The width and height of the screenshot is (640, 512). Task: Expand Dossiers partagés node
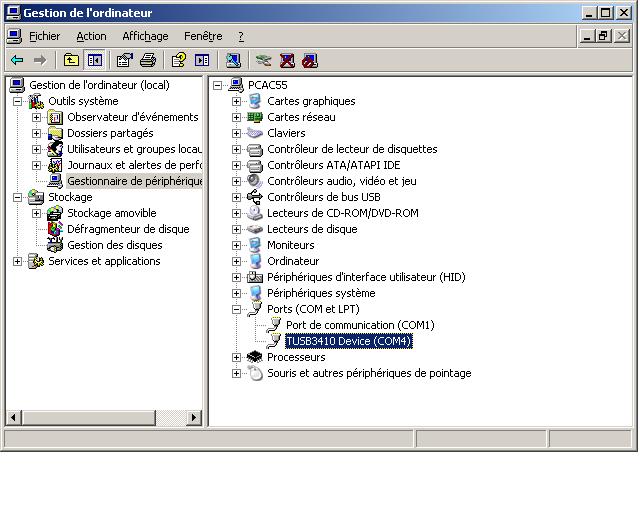(x=36, y=133)
